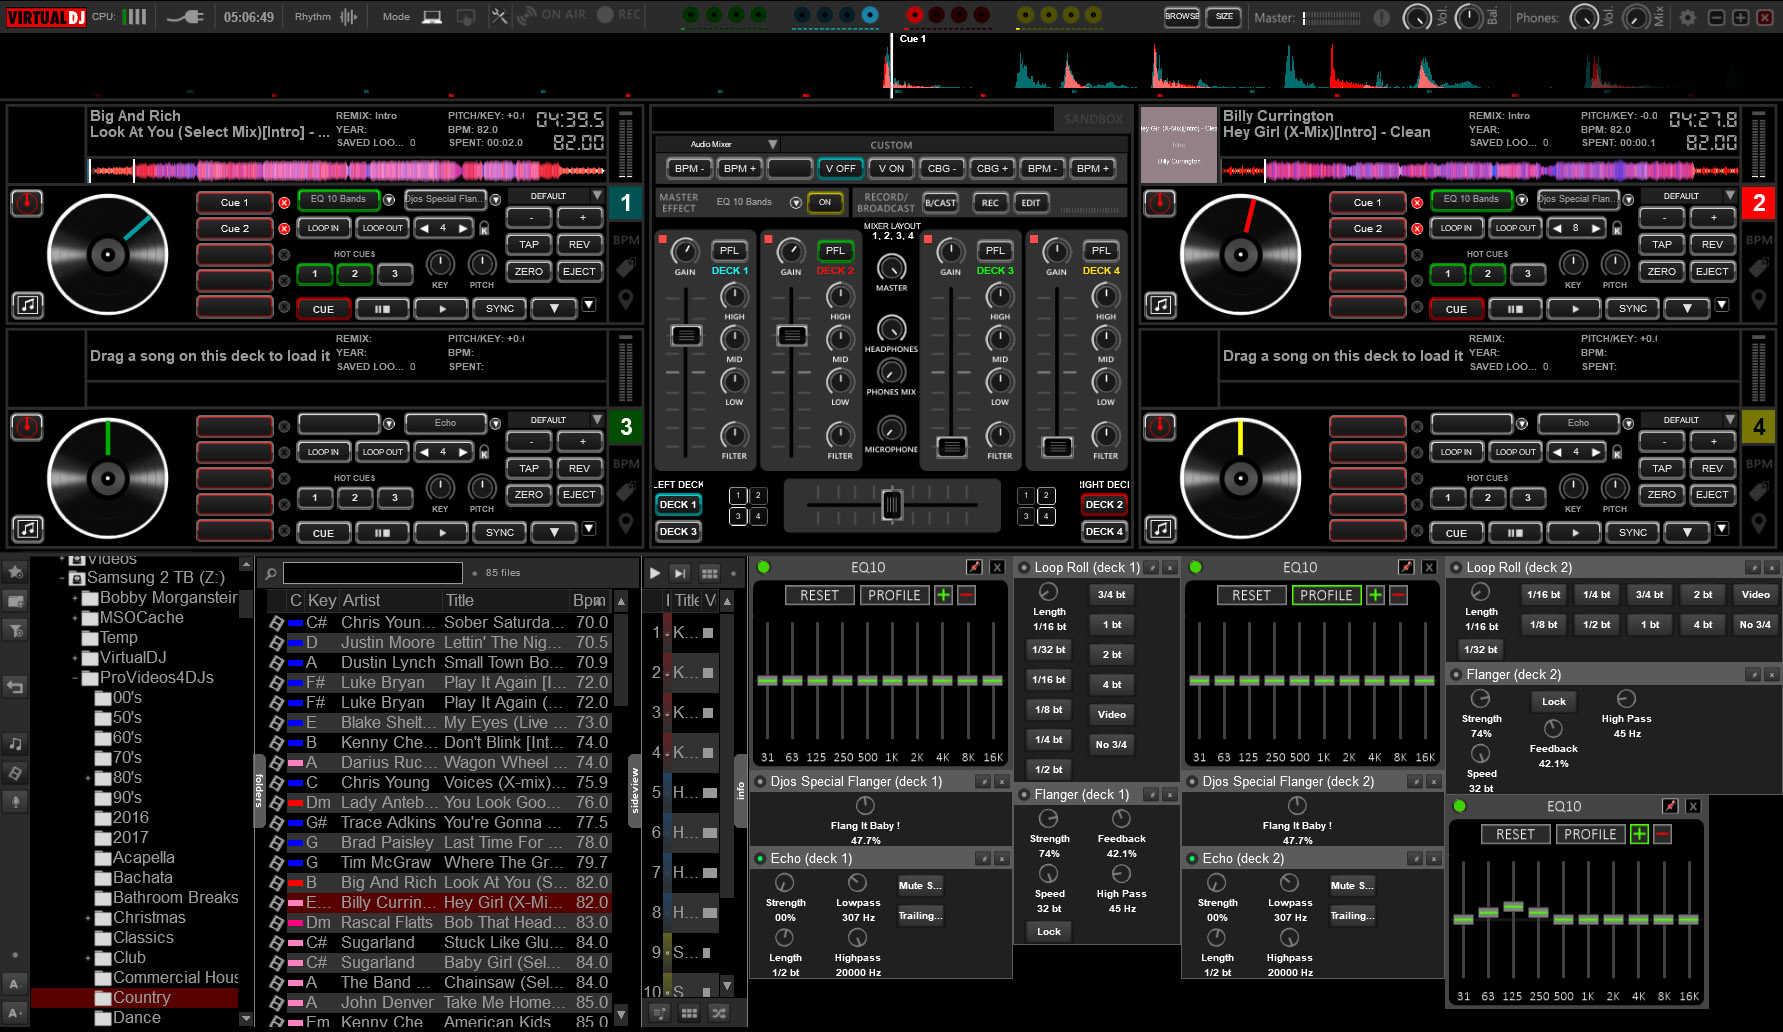
Task: Click the PROFILE button in EQ10 deck 2
Action: point(1326,595)
